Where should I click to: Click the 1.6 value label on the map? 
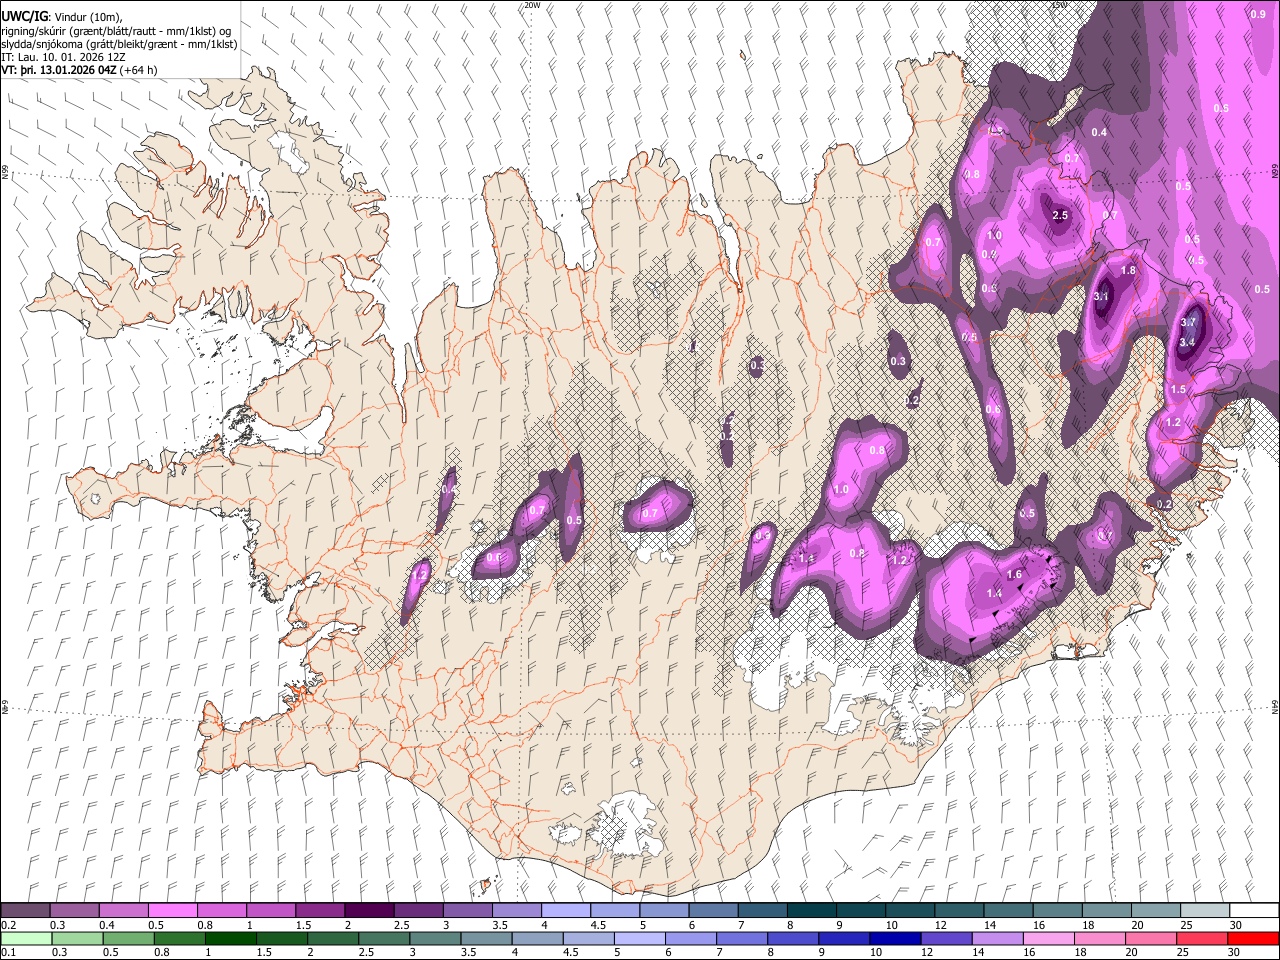(x=1014, y=575)
